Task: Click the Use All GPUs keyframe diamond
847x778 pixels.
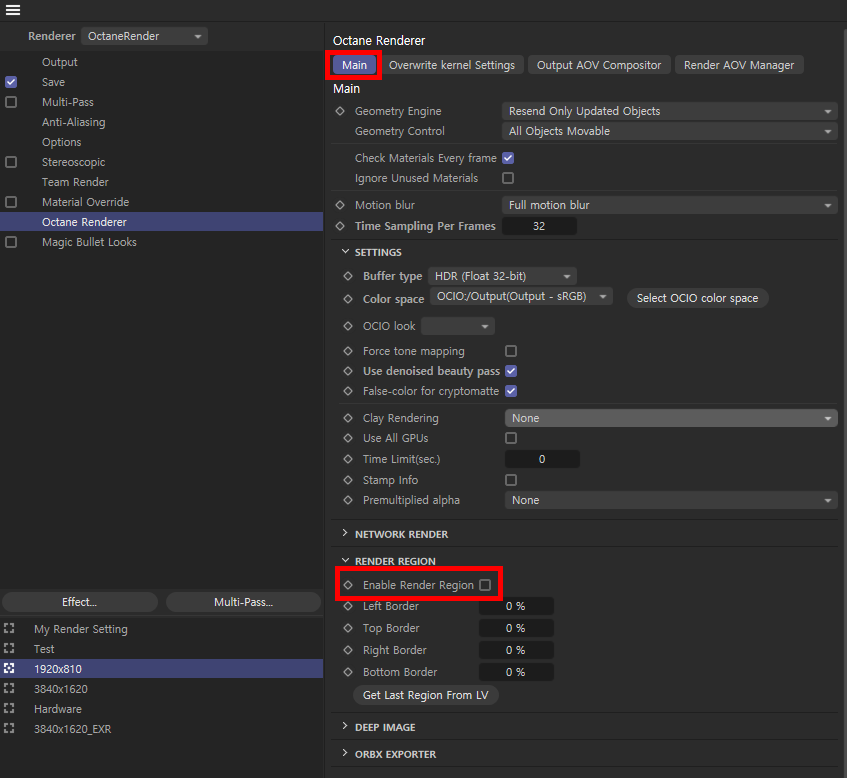Action: [x=348, y=438]
